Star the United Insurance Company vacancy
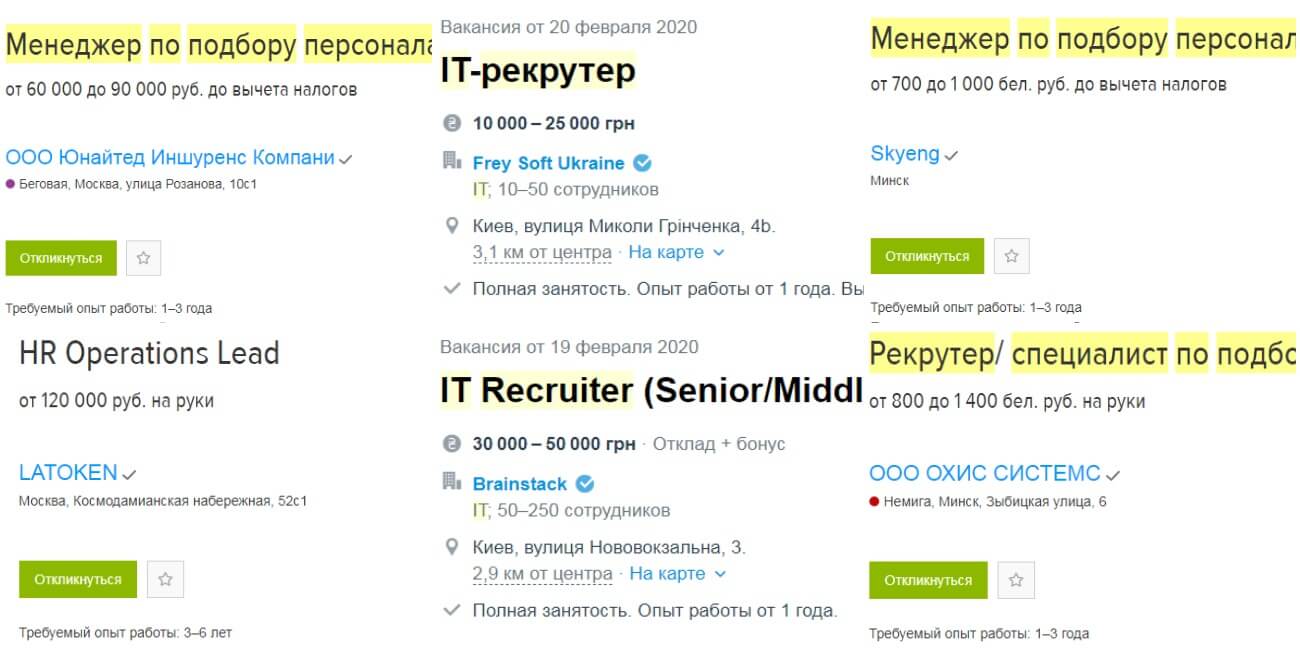Image resolution: width=1300 pixels, height=650 pixels. click(143, 258)
